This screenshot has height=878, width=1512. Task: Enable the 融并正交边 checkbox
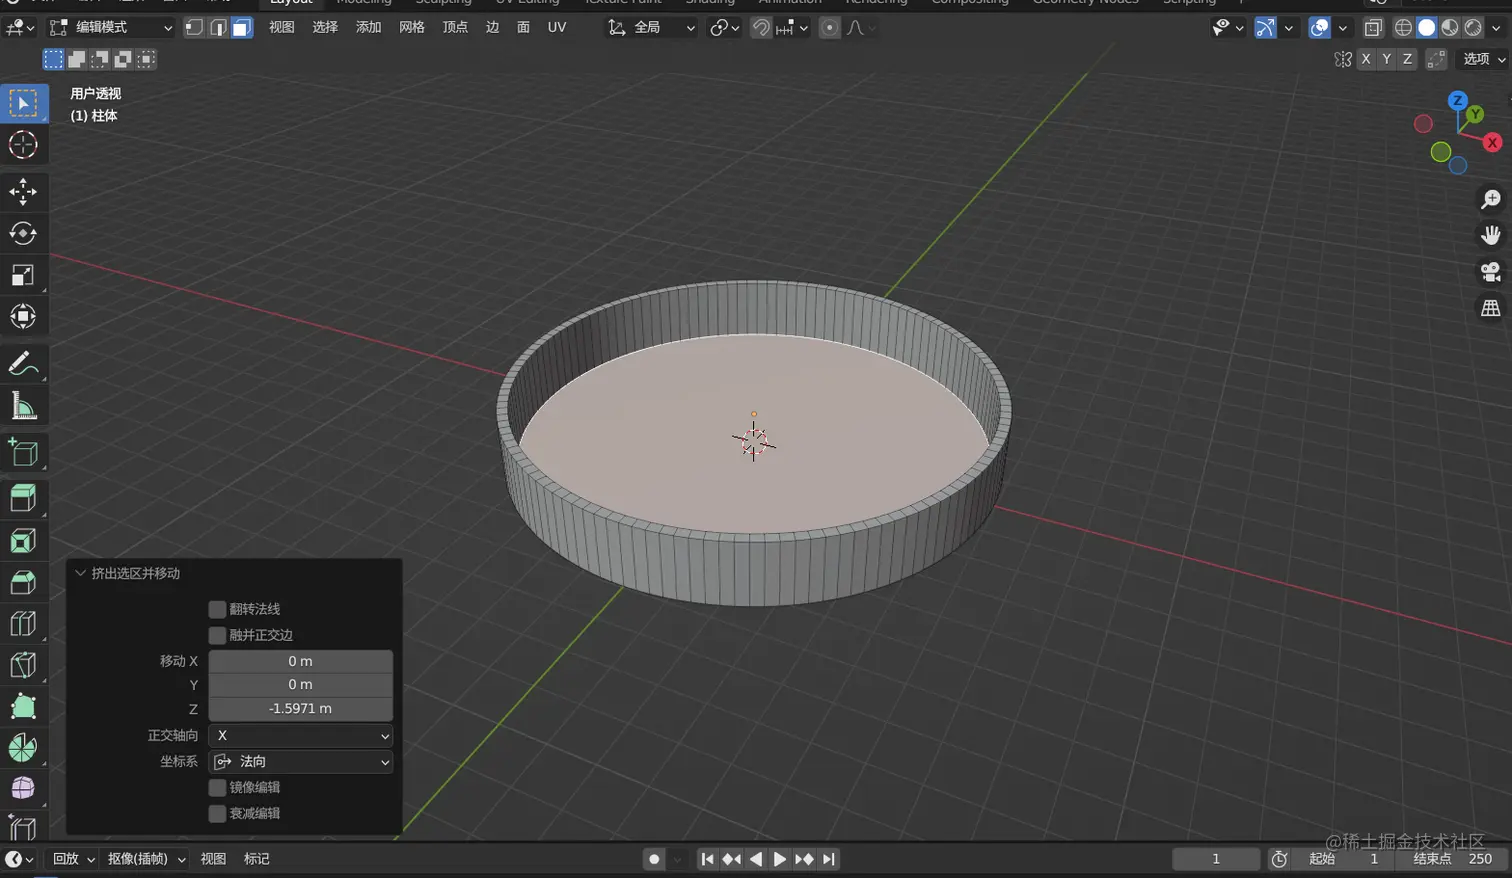(x=217, y=635)
